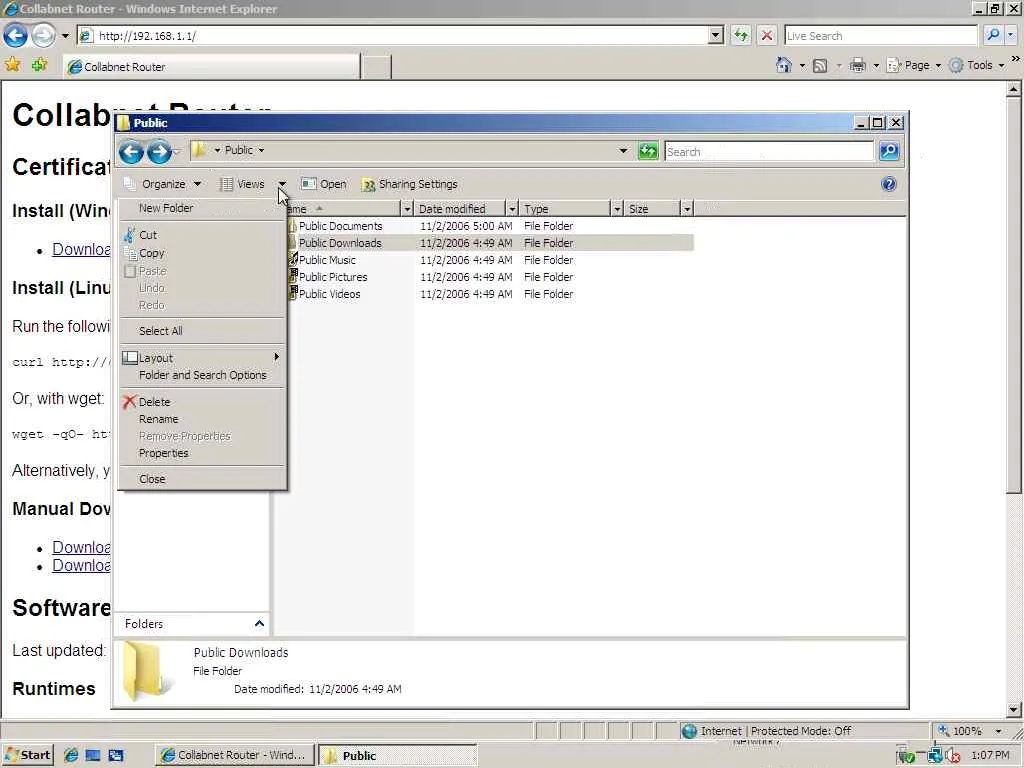Click Open in the Explorer toolbar

[x=324, y=184]
